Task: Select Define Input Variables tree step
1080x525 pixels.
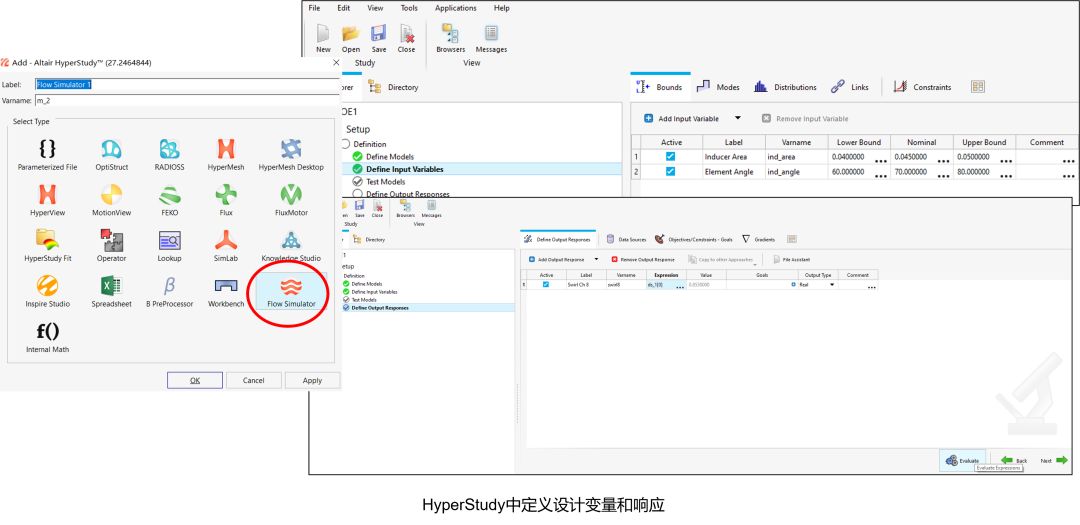Action: coord(404,169)
